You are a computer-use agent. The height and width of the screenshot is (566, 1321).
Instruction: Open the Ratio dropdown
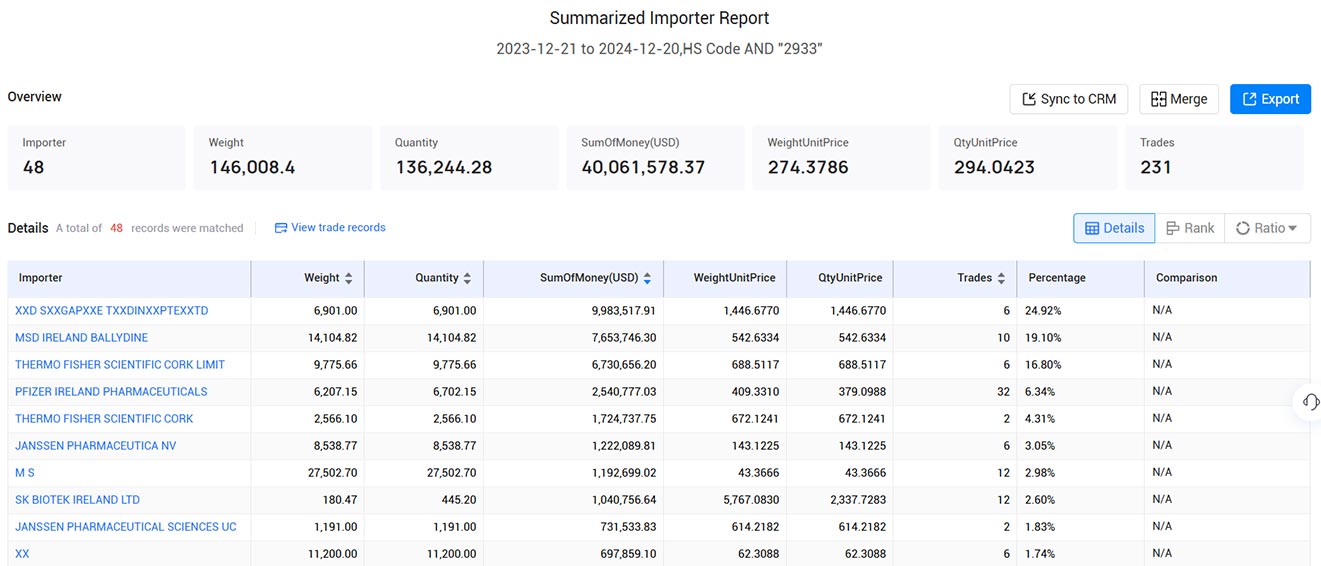click(x=1267, y=228)
